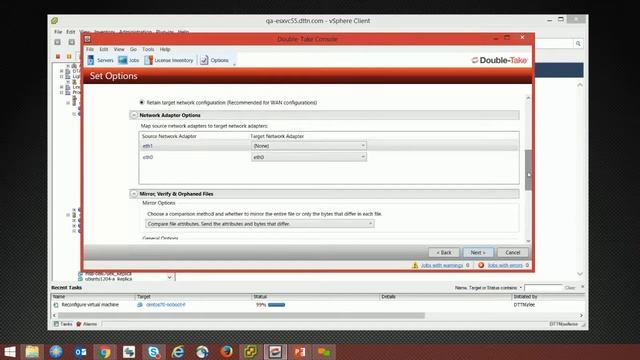This screenshot has width=640, height=360.
Task: Click the vSphere search magnifier icon
Action: coord(578,43)
